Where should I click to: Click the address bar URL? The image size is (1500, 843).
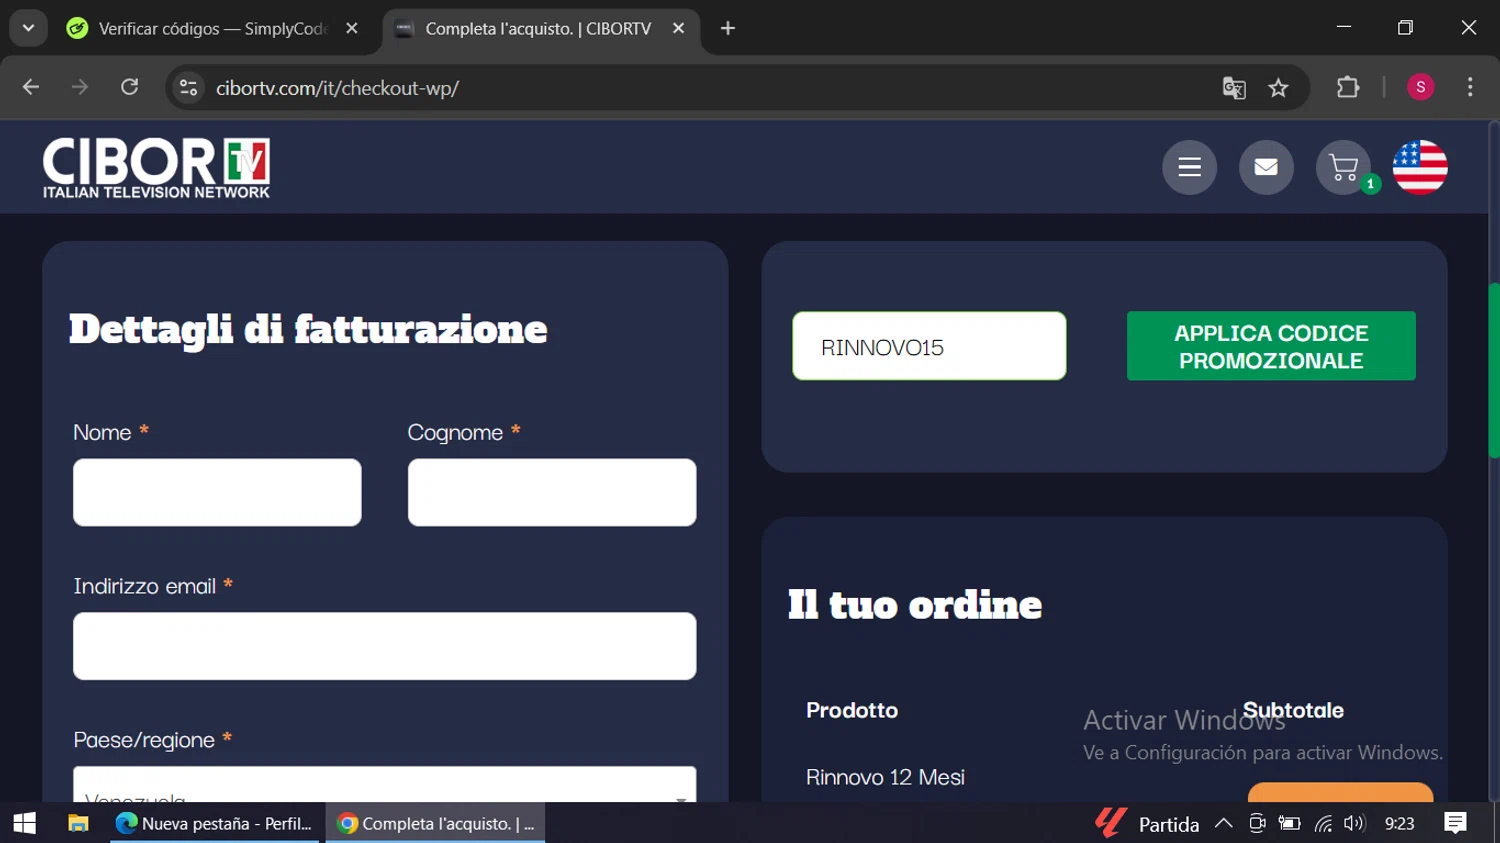[x=337, y=88]
